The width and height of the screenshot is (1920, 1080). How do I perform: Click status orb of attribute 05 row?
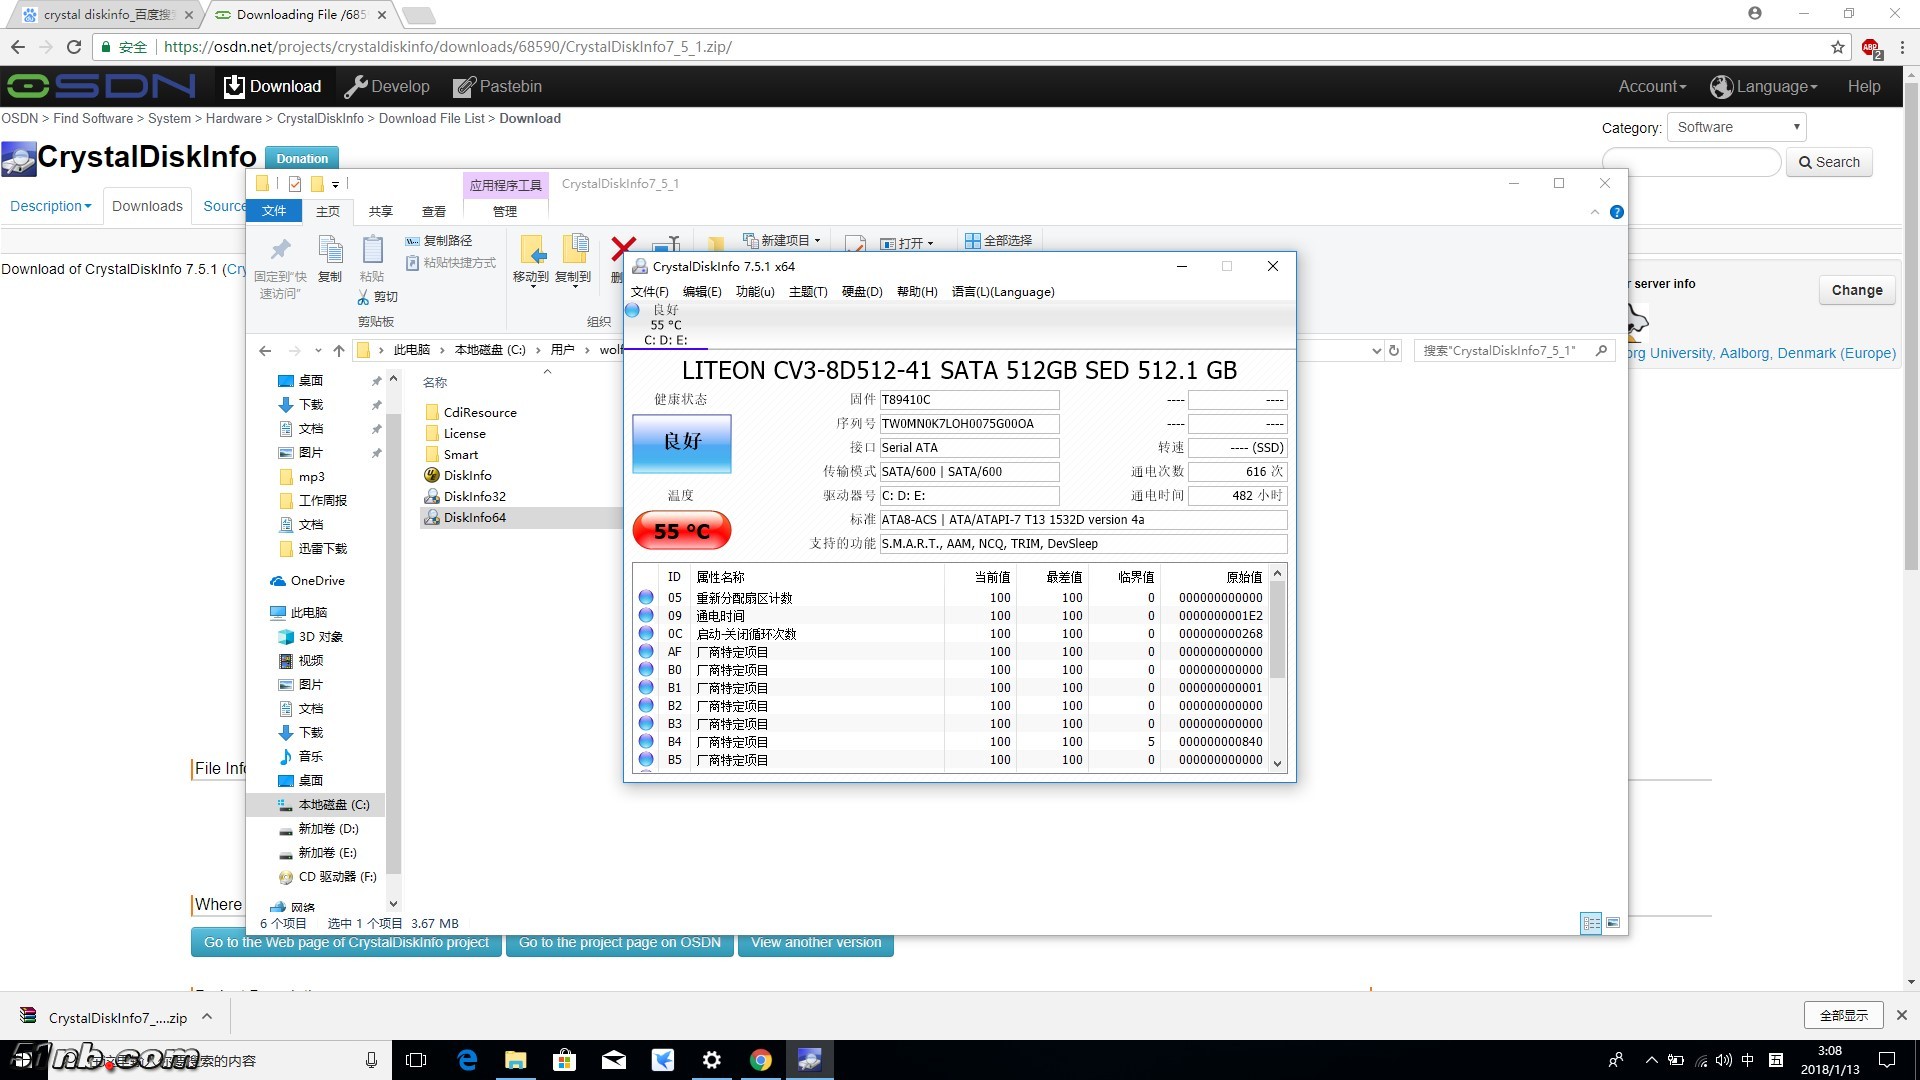[646, 598]
